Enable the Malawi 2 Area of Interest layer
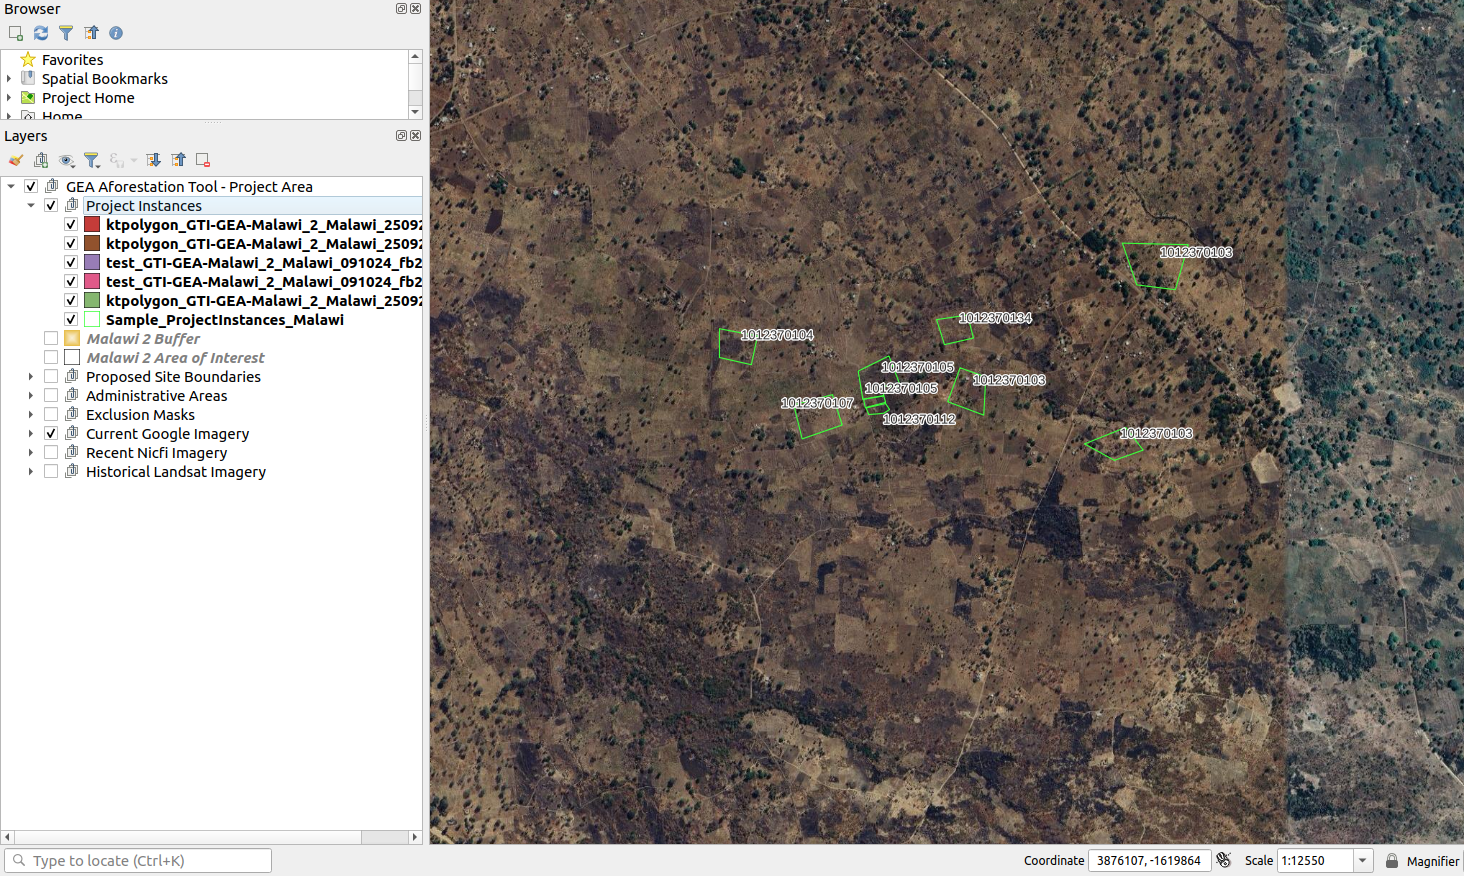 pos(51,357)
